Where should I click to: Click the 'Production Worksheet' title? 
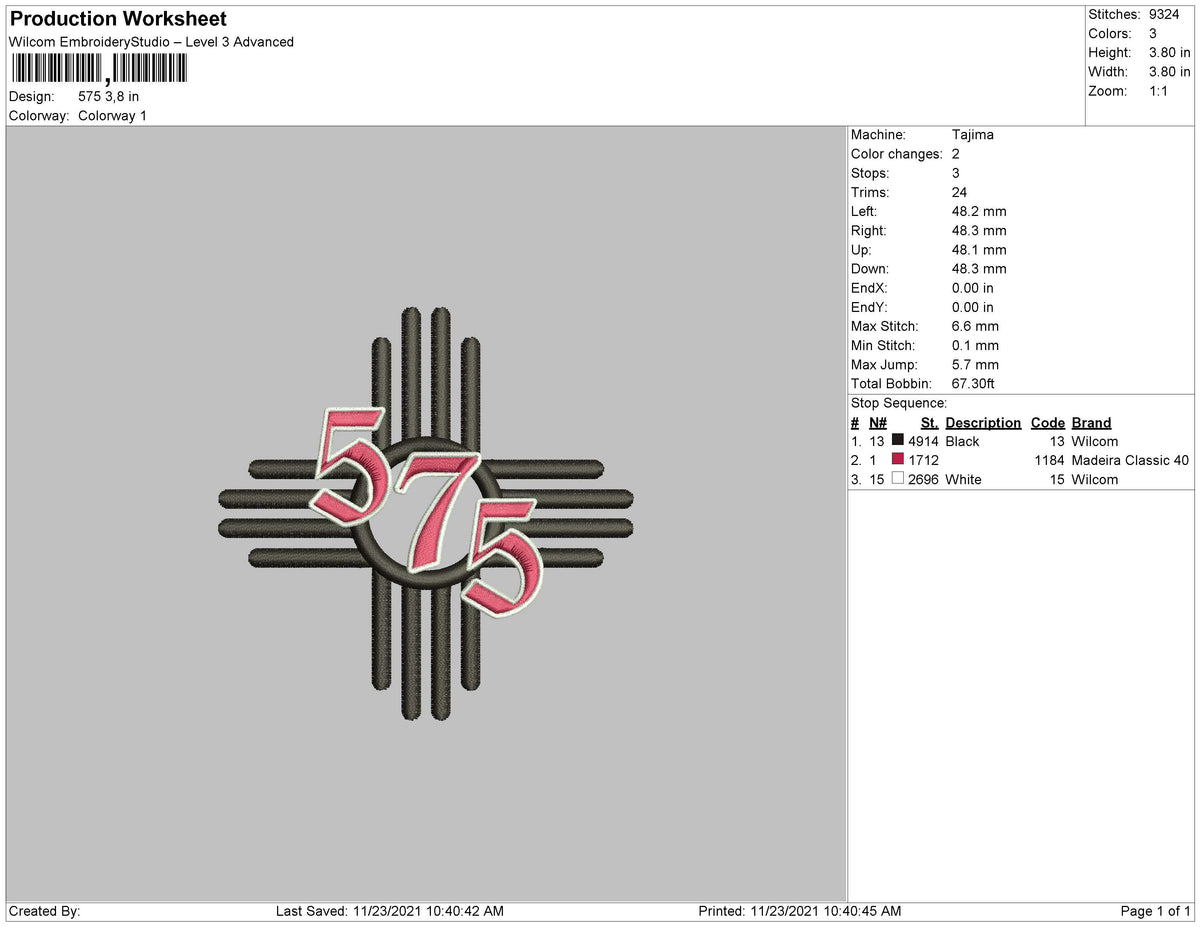tap(118, 19)
